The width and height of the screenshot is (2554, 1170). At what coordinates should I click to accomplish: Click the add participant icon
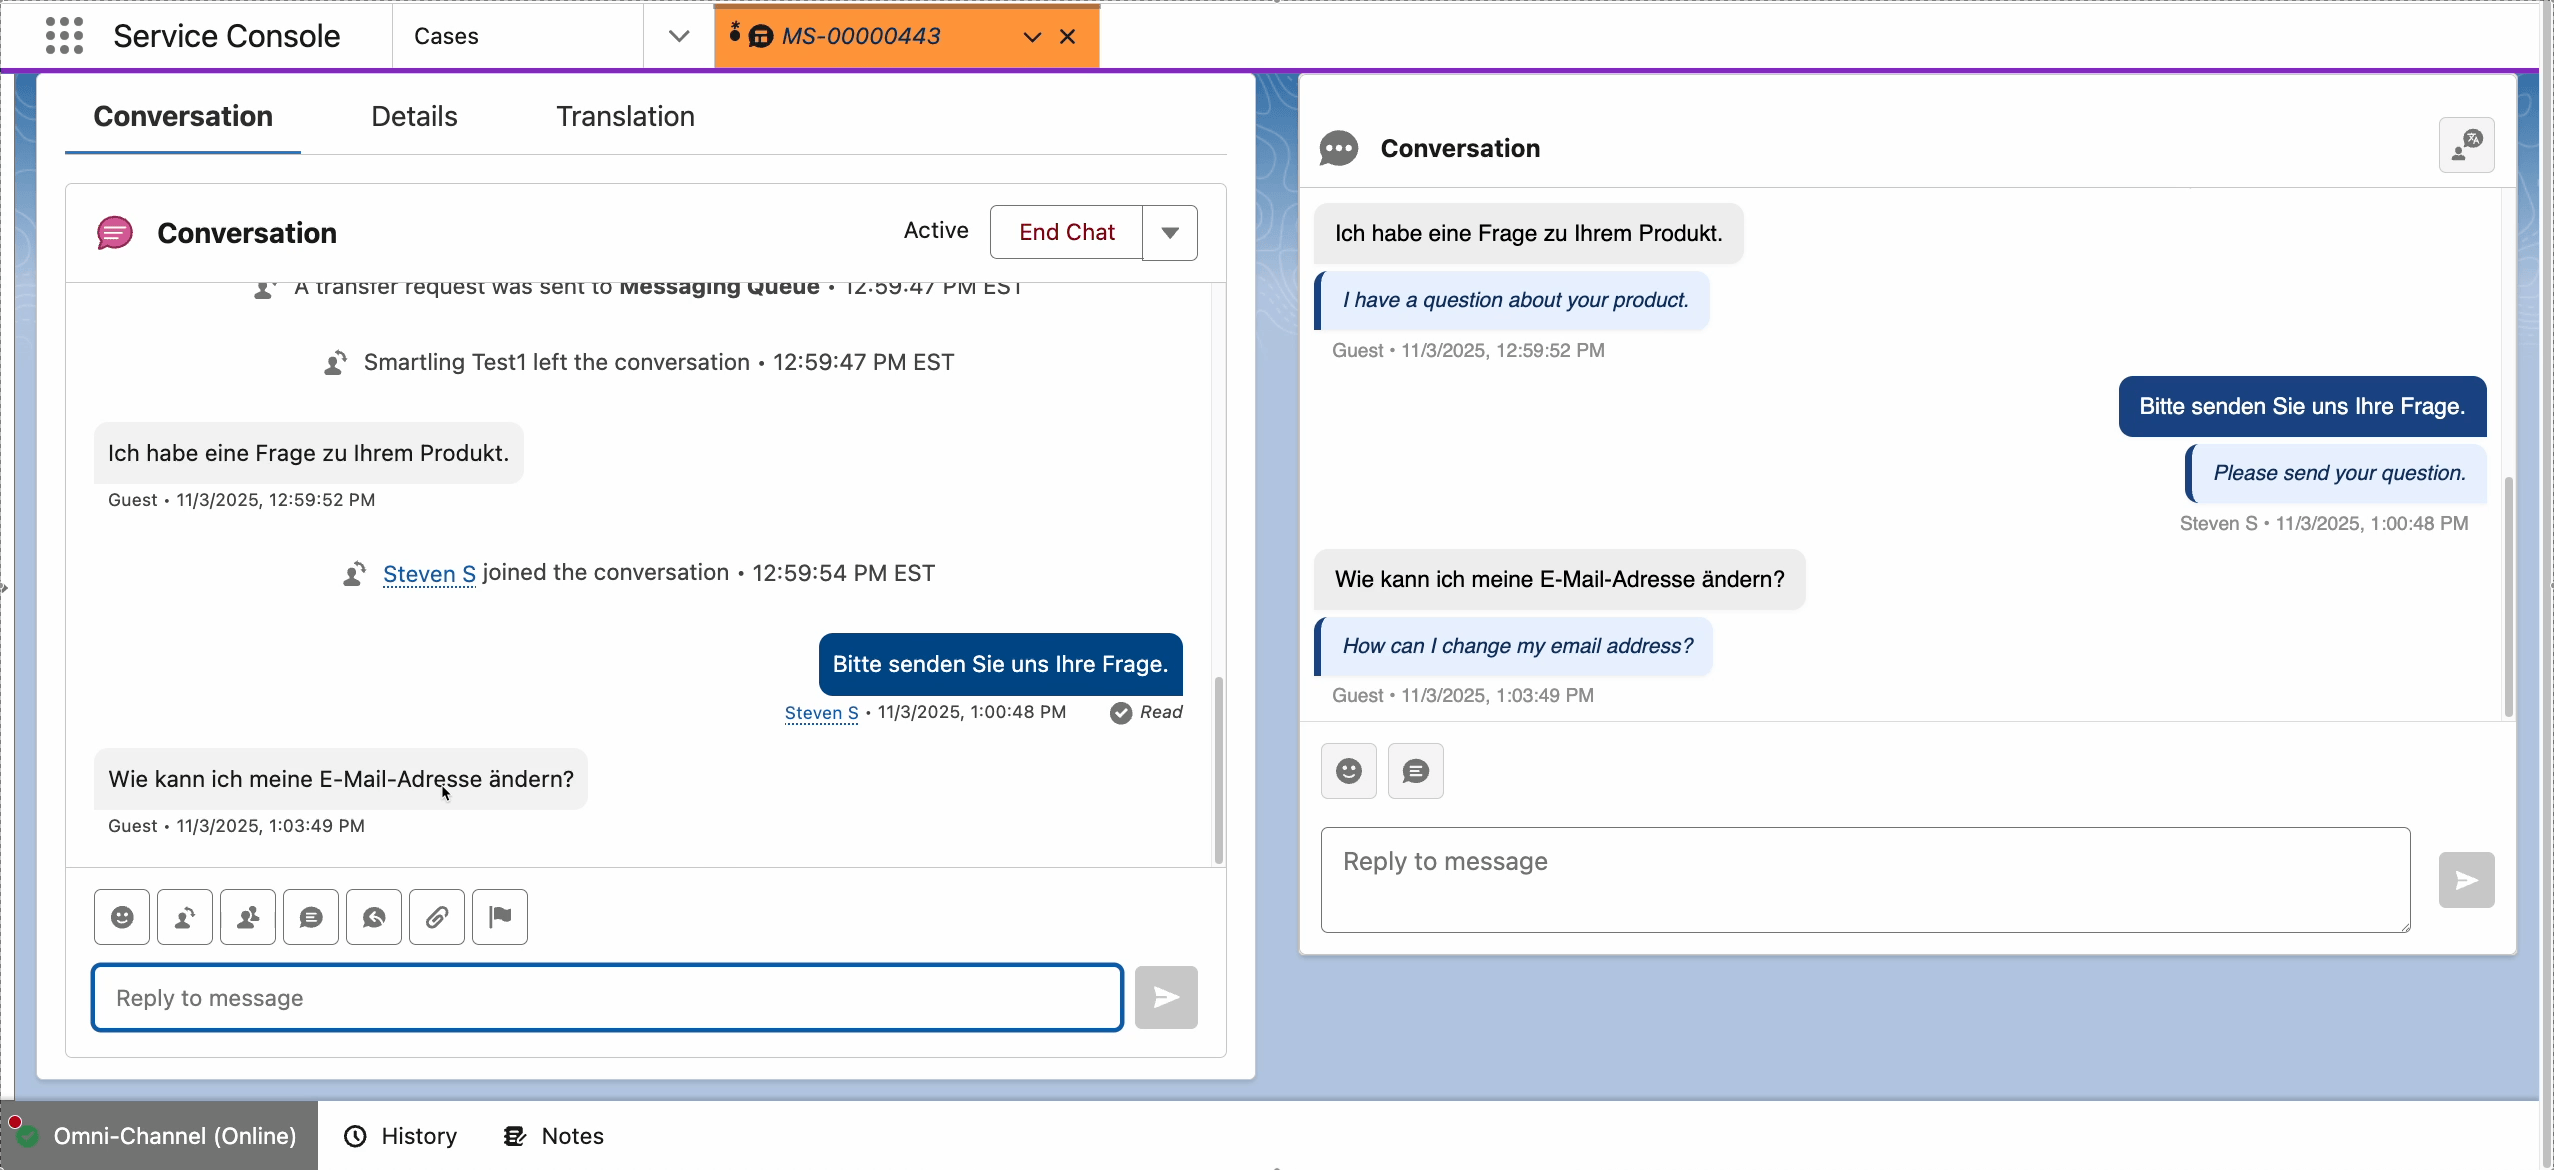coord(248,917)
